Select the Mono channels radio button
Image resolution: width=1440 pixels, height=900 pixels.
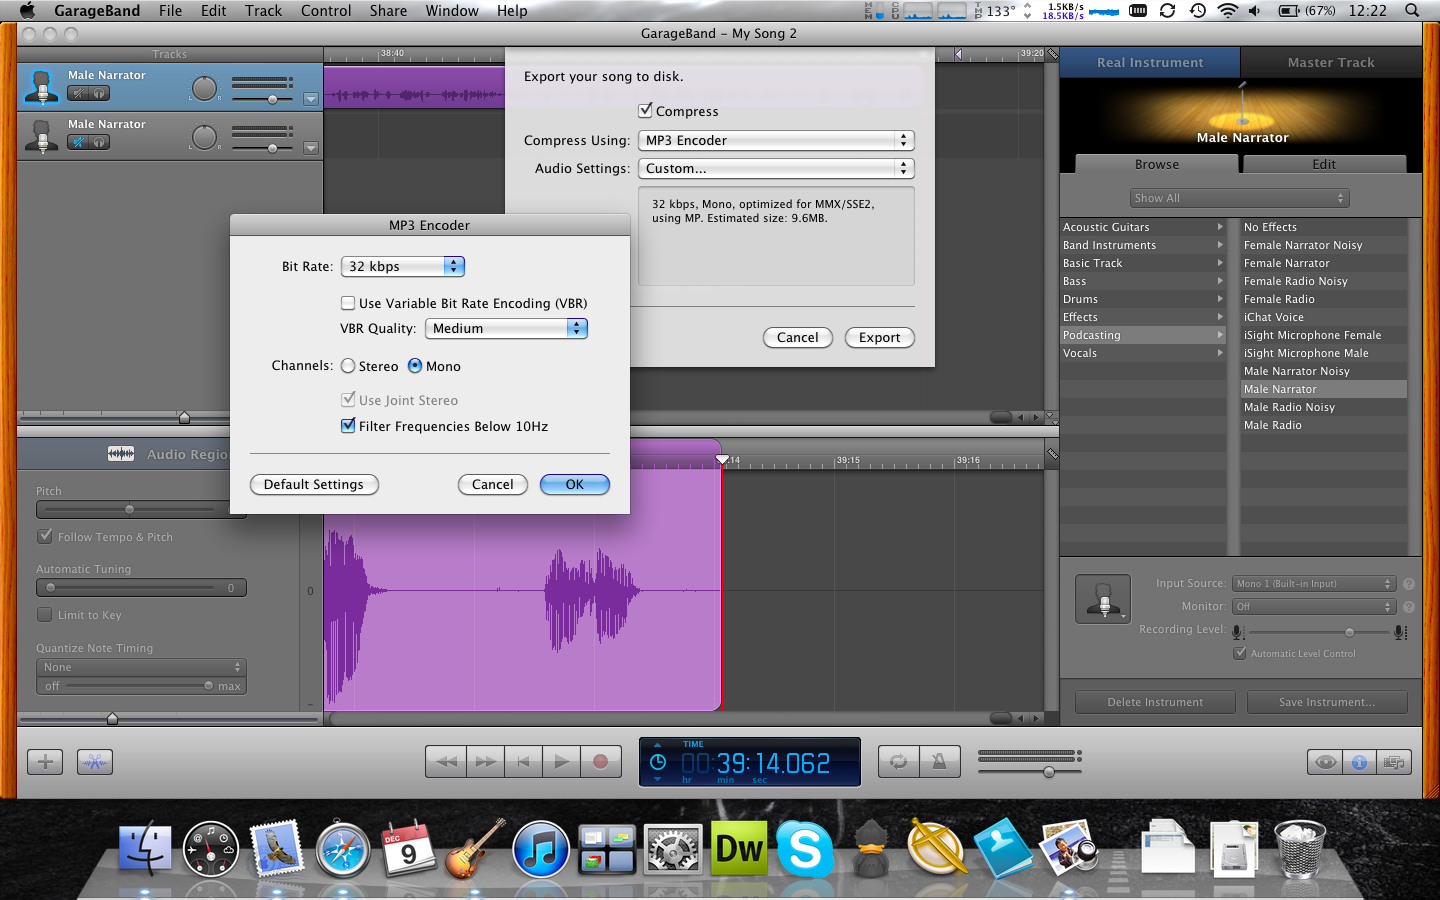[x=415, y=366]
